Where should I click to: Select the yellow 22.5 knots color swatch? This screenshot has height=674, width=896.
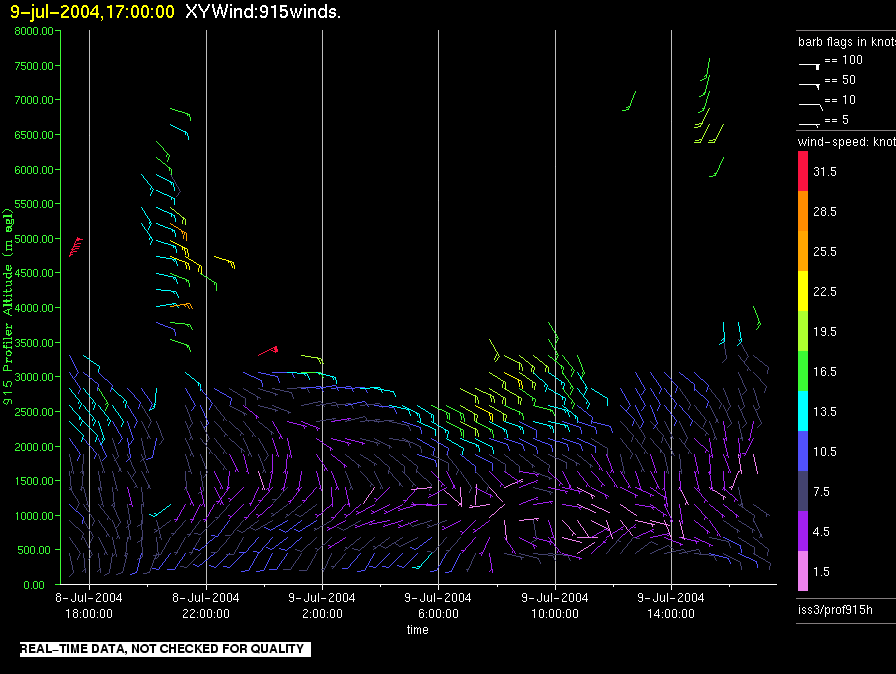point(803,291)
